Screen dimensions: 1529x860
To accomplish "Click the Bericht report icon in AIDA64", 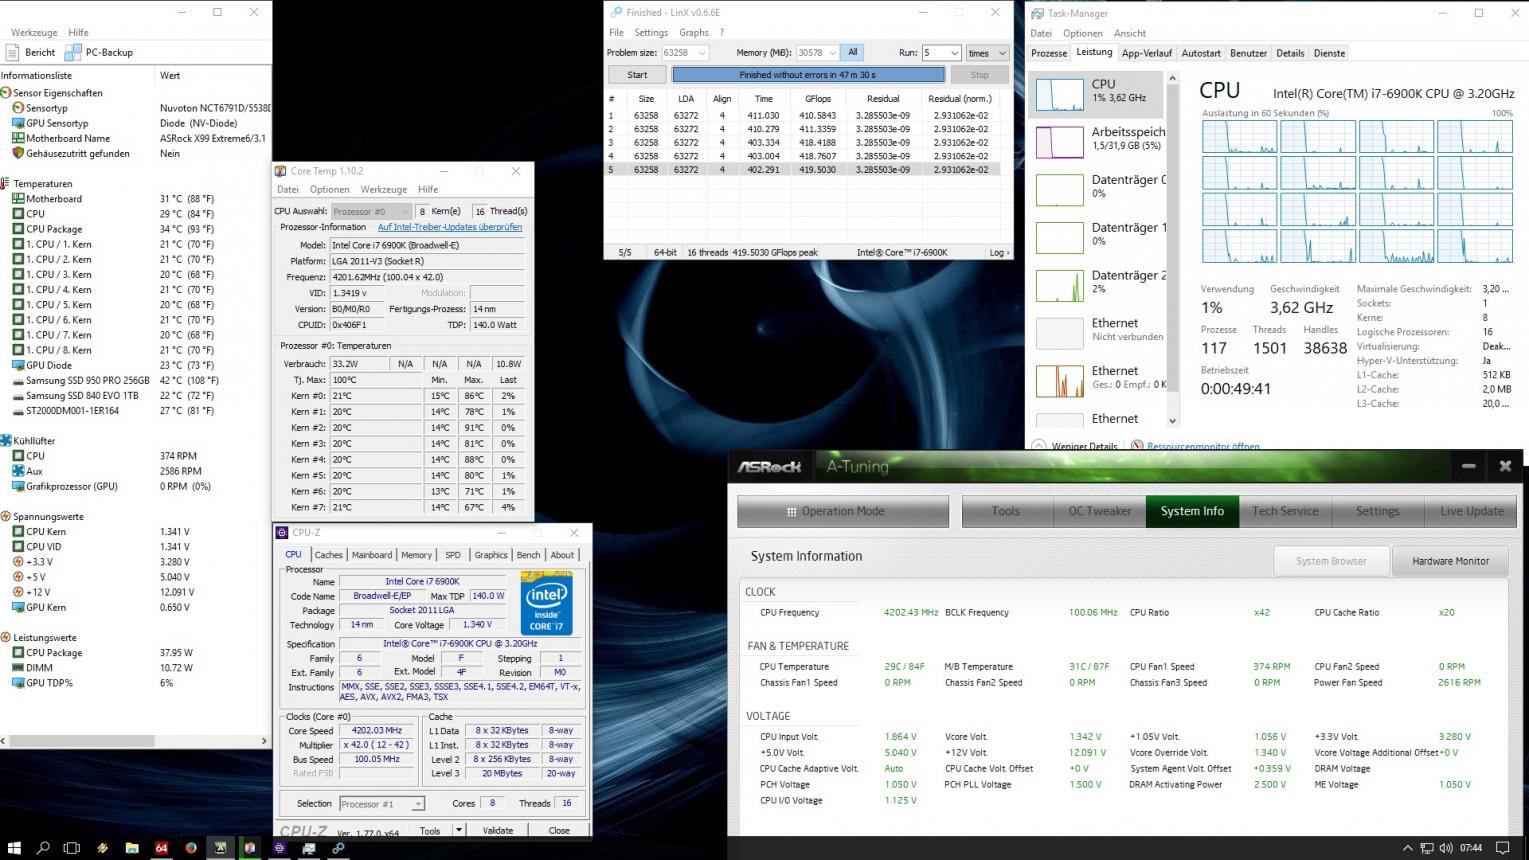I will coord(11,52).
